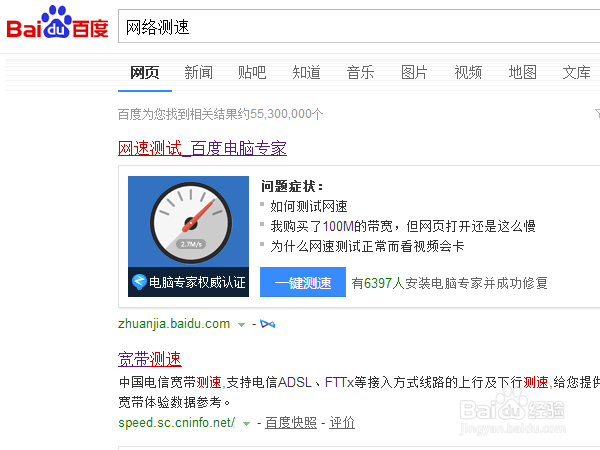Switch to the 图片 tab
Image resolution: width=600 pixels, height=450 pixels.
pyautogui.click(x=414, y=72)
